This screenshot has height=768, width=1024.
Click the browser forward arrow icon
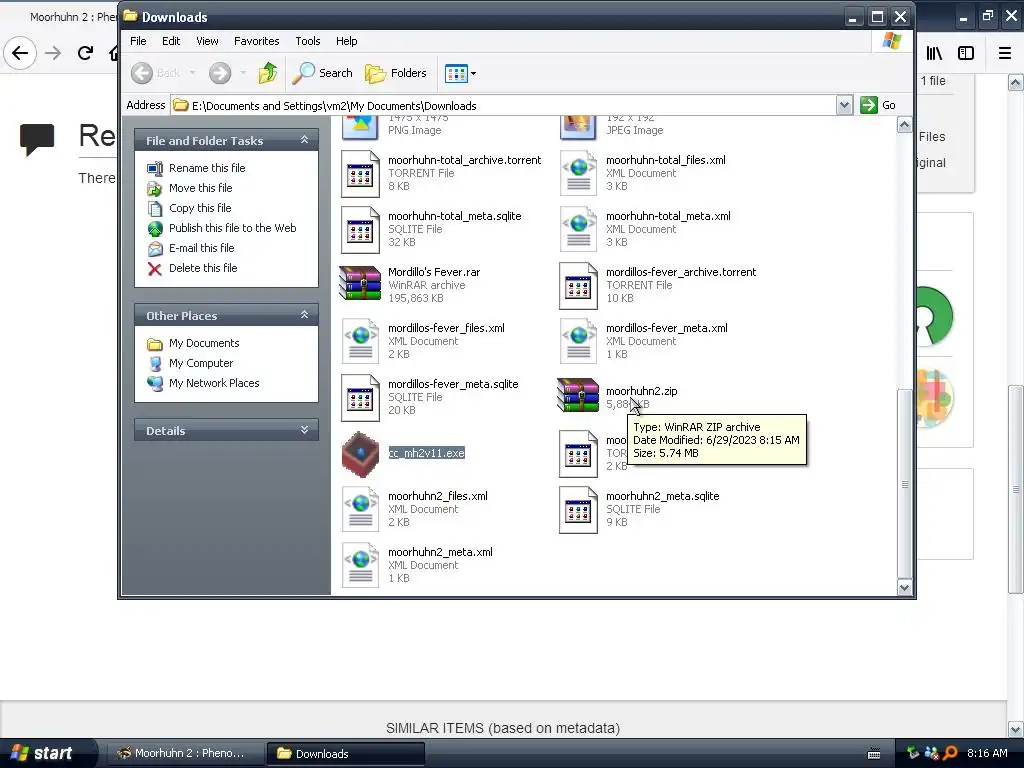53,53
